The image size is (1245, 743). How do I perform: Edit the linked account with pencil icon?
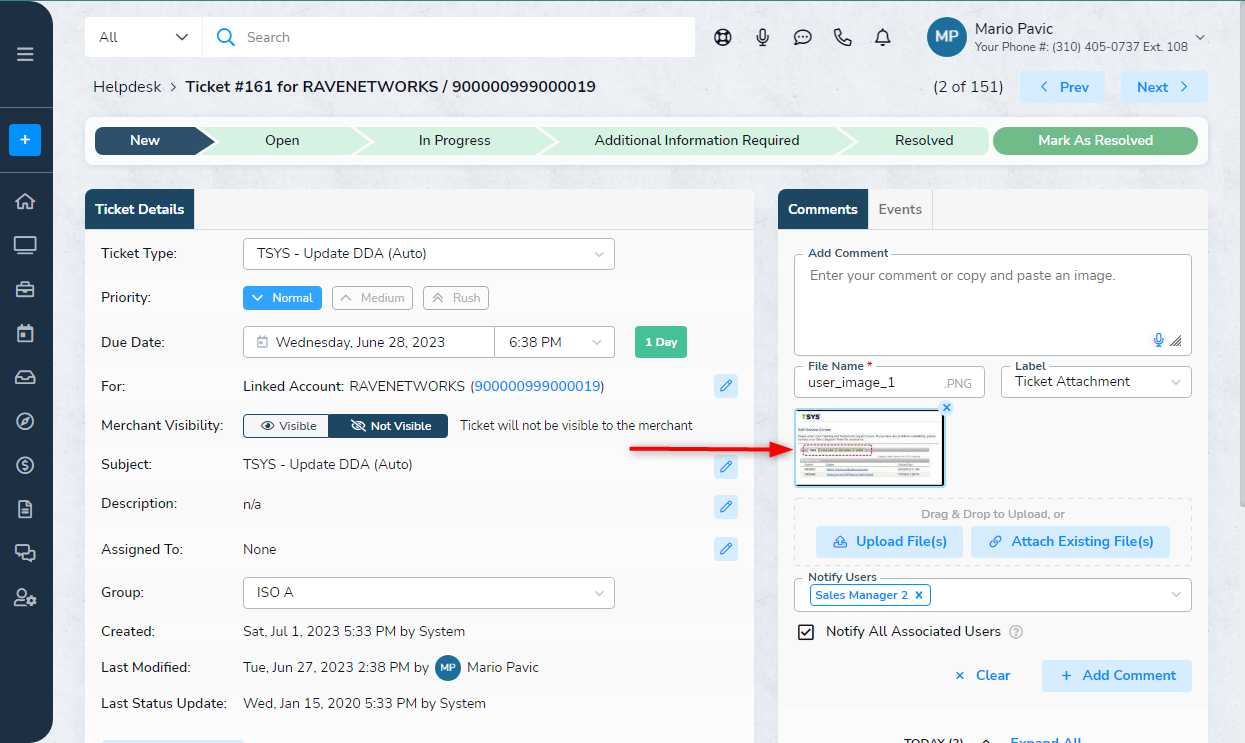[x=726, y=385]
